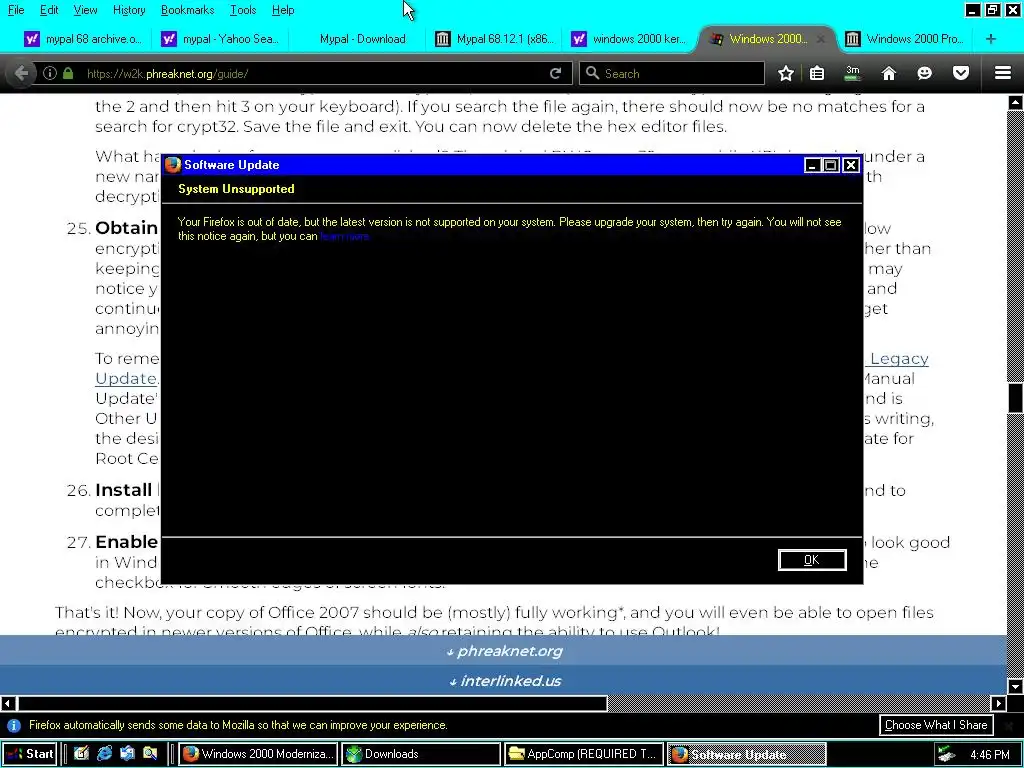This screenshot has width=1024, height=768.
Task: Open the View menu
Action: point(86,10)
